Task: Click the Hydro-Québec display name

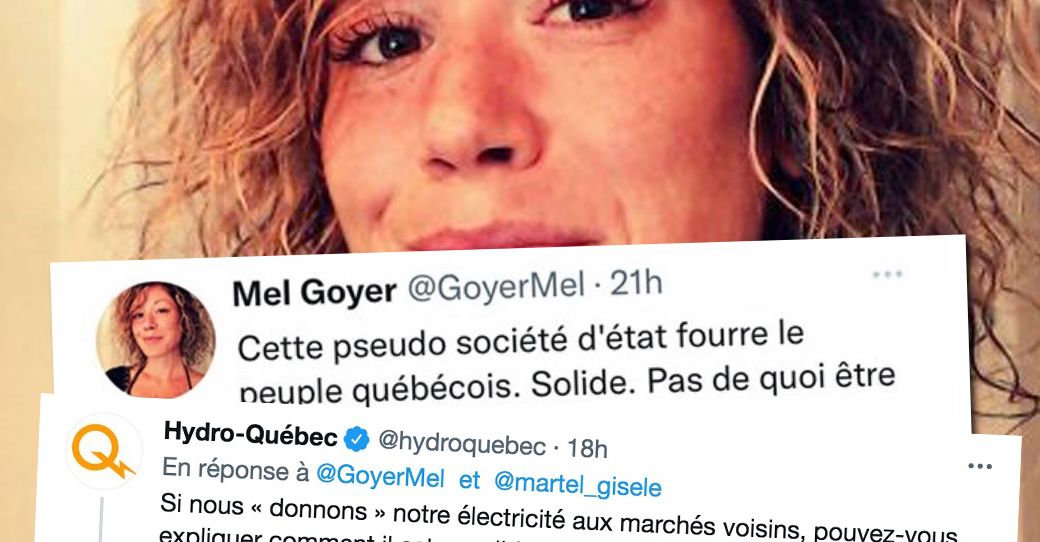Action: tap(251, 435)
